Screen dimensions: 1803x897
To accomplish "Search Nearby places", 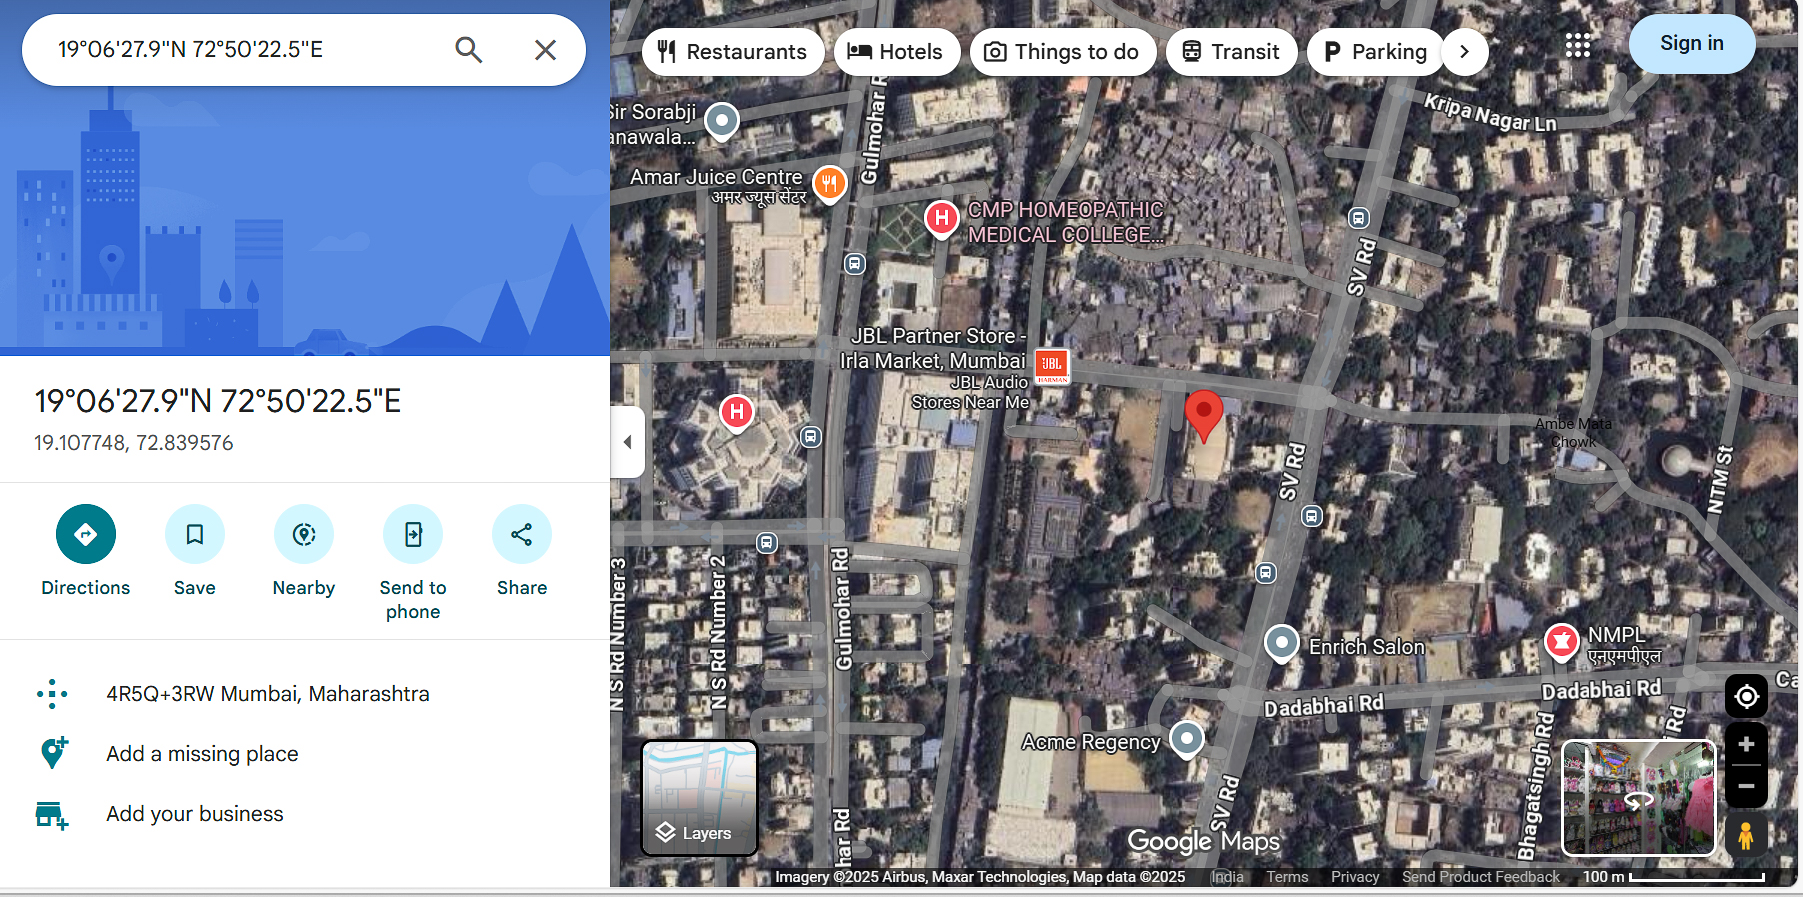I will click(304, 551).
